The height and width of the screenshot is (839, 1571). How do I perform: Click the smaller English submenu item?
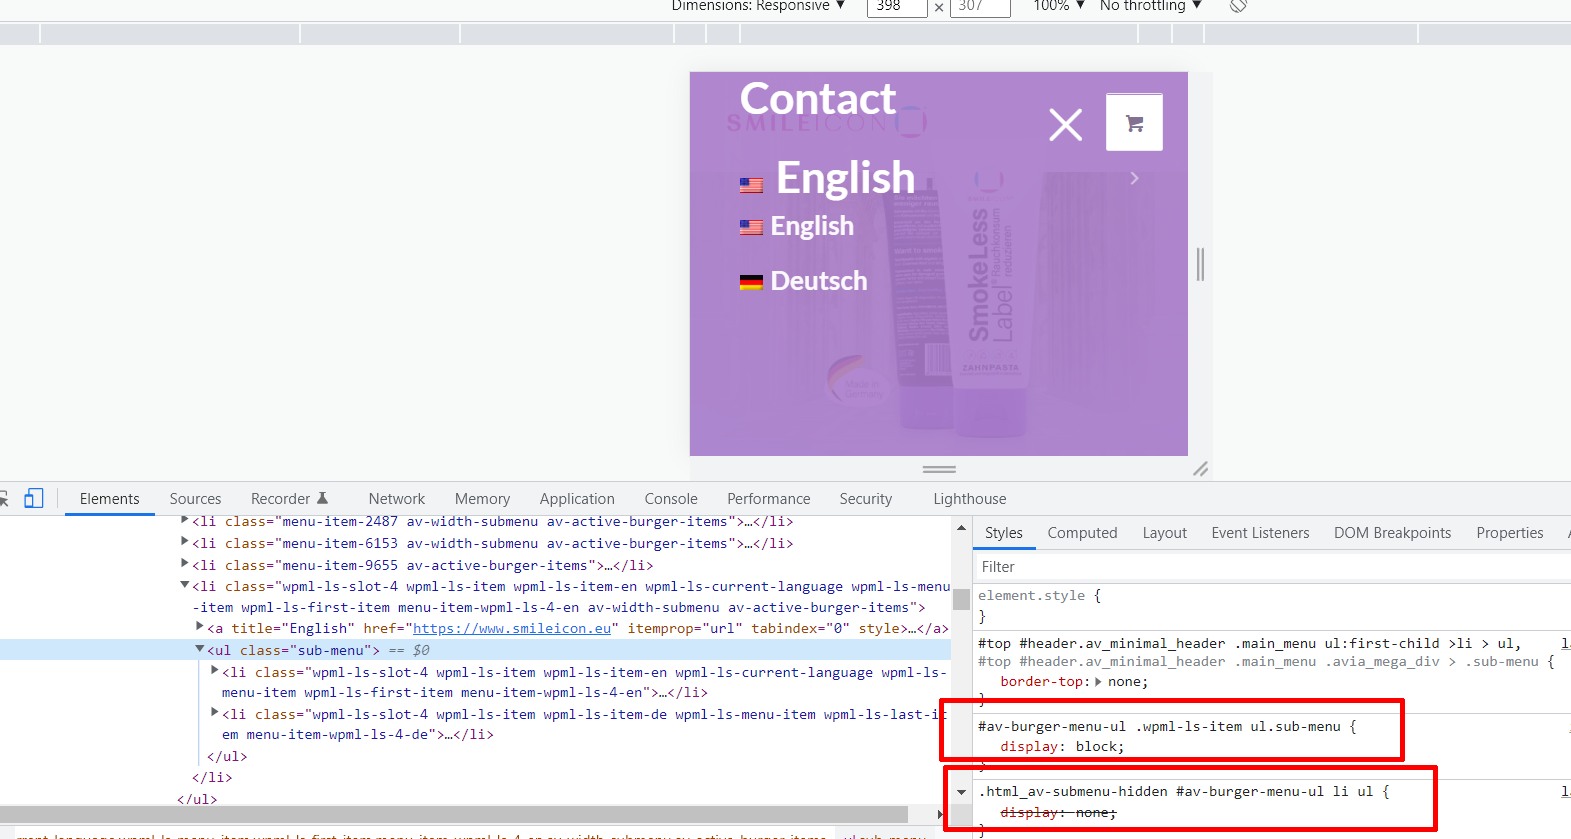812,227
